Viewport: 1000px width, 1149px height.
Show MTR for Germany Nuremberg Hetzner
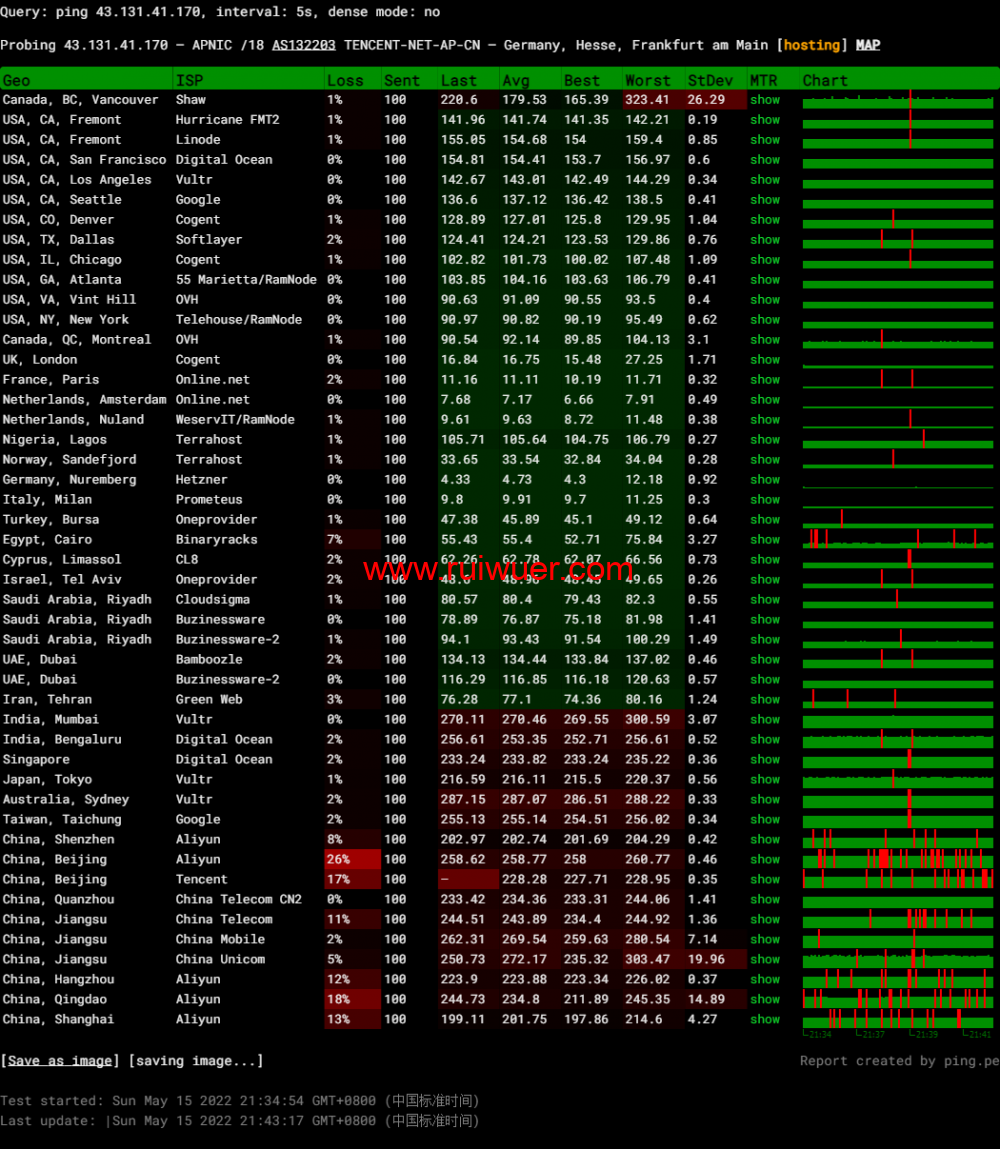(x=765, y=480)
